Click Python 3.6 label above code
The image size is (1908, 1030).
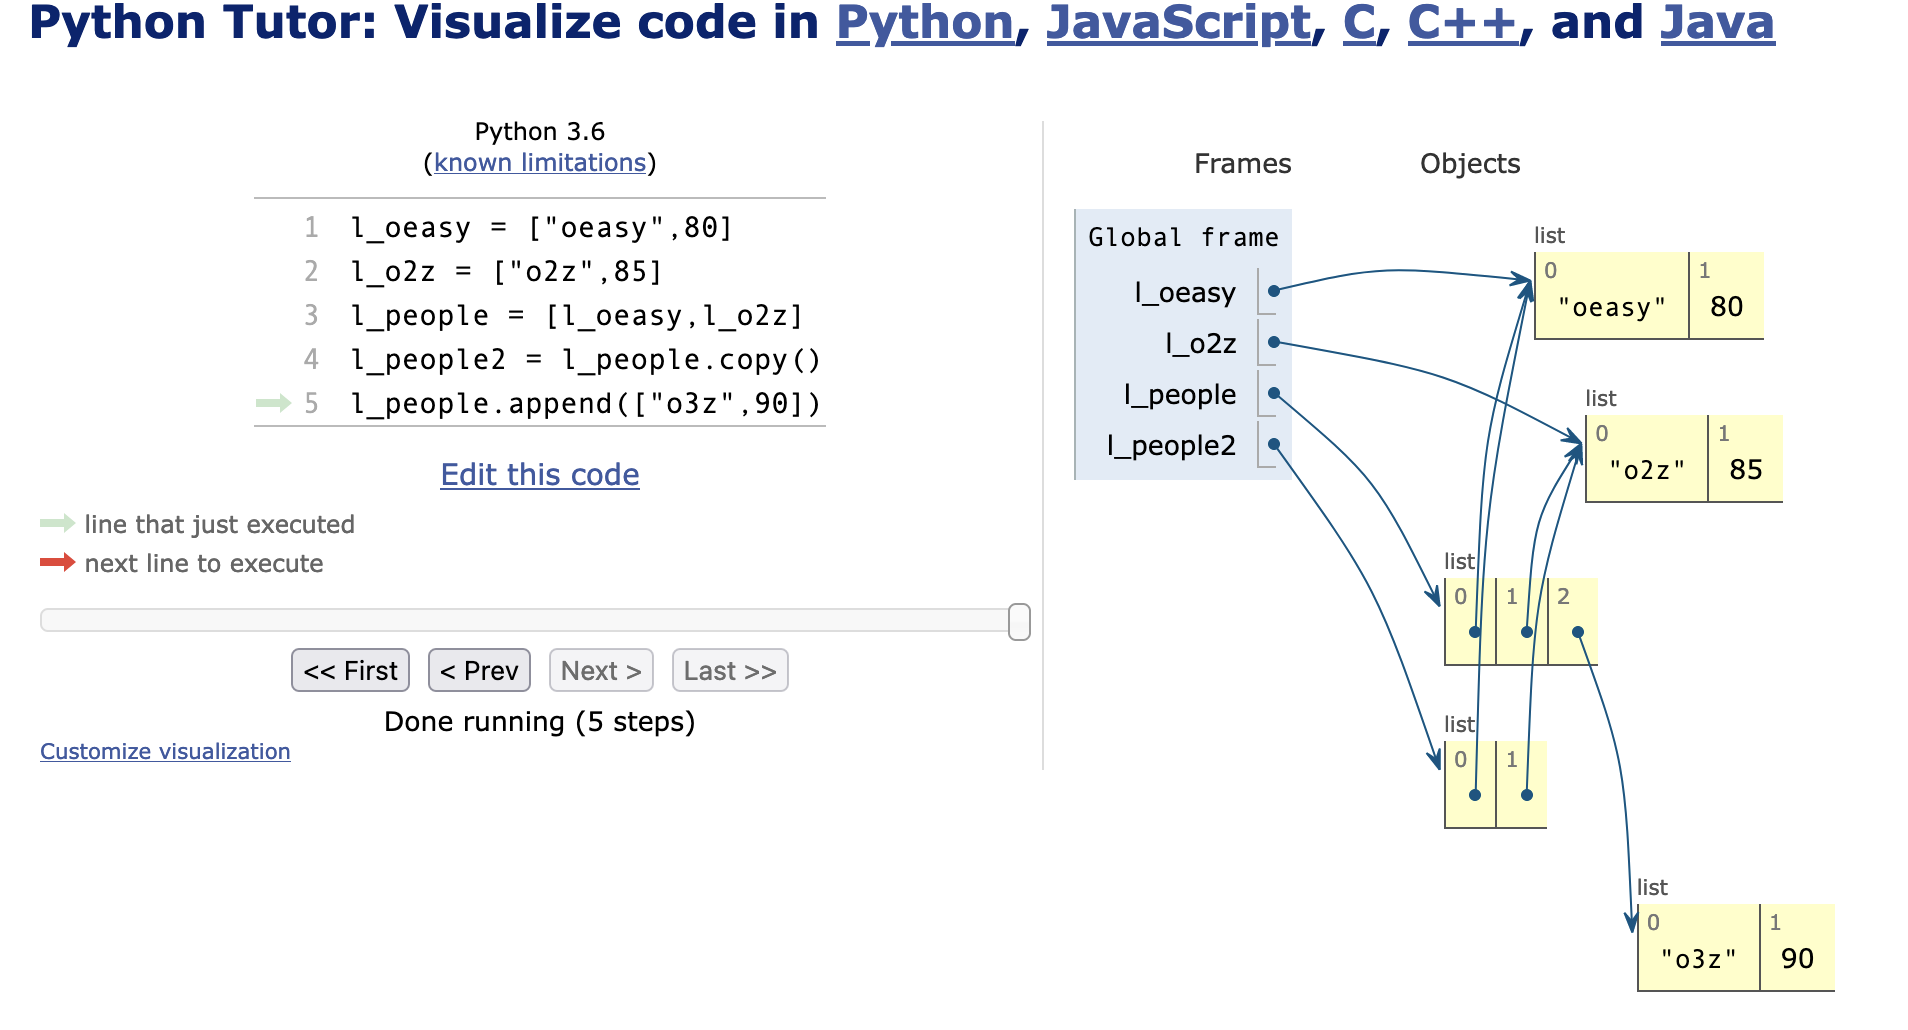click(x=540, y=132)
